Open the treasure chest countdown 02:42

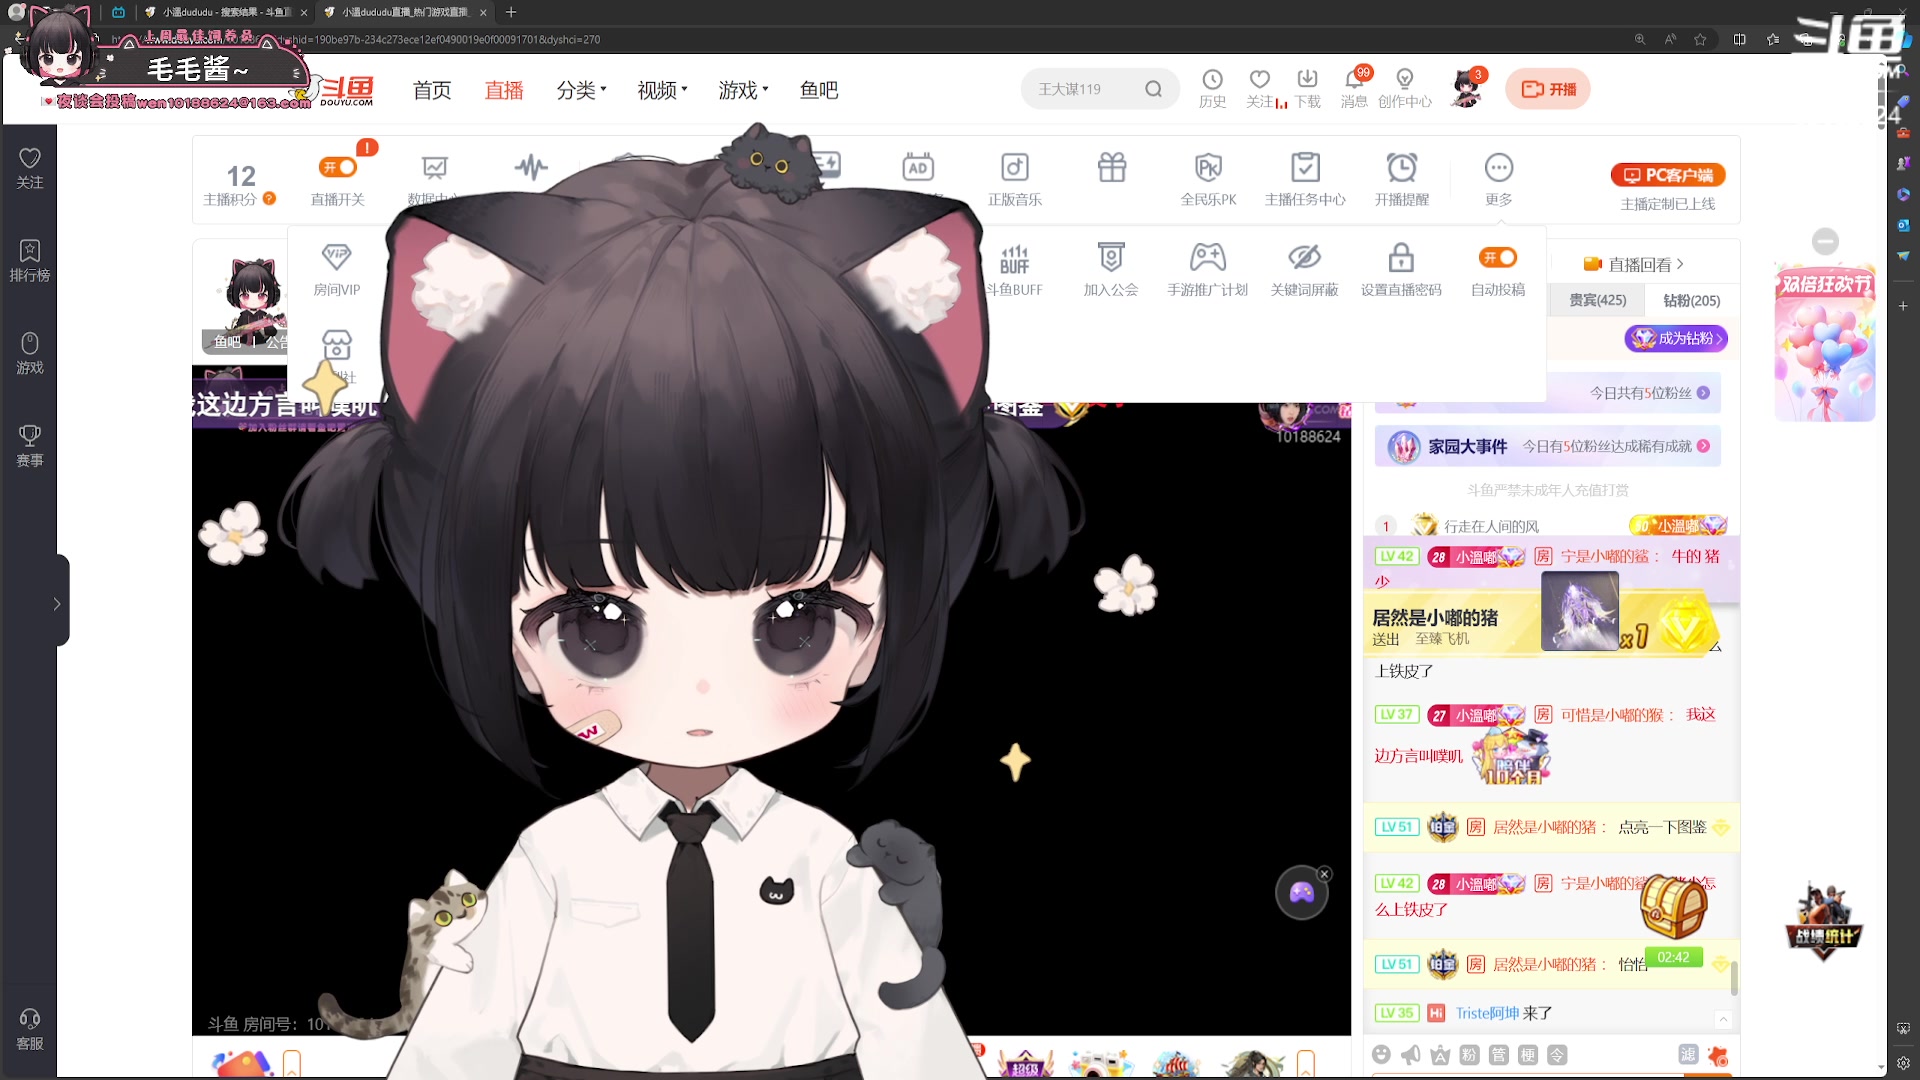pos(1673,920)
